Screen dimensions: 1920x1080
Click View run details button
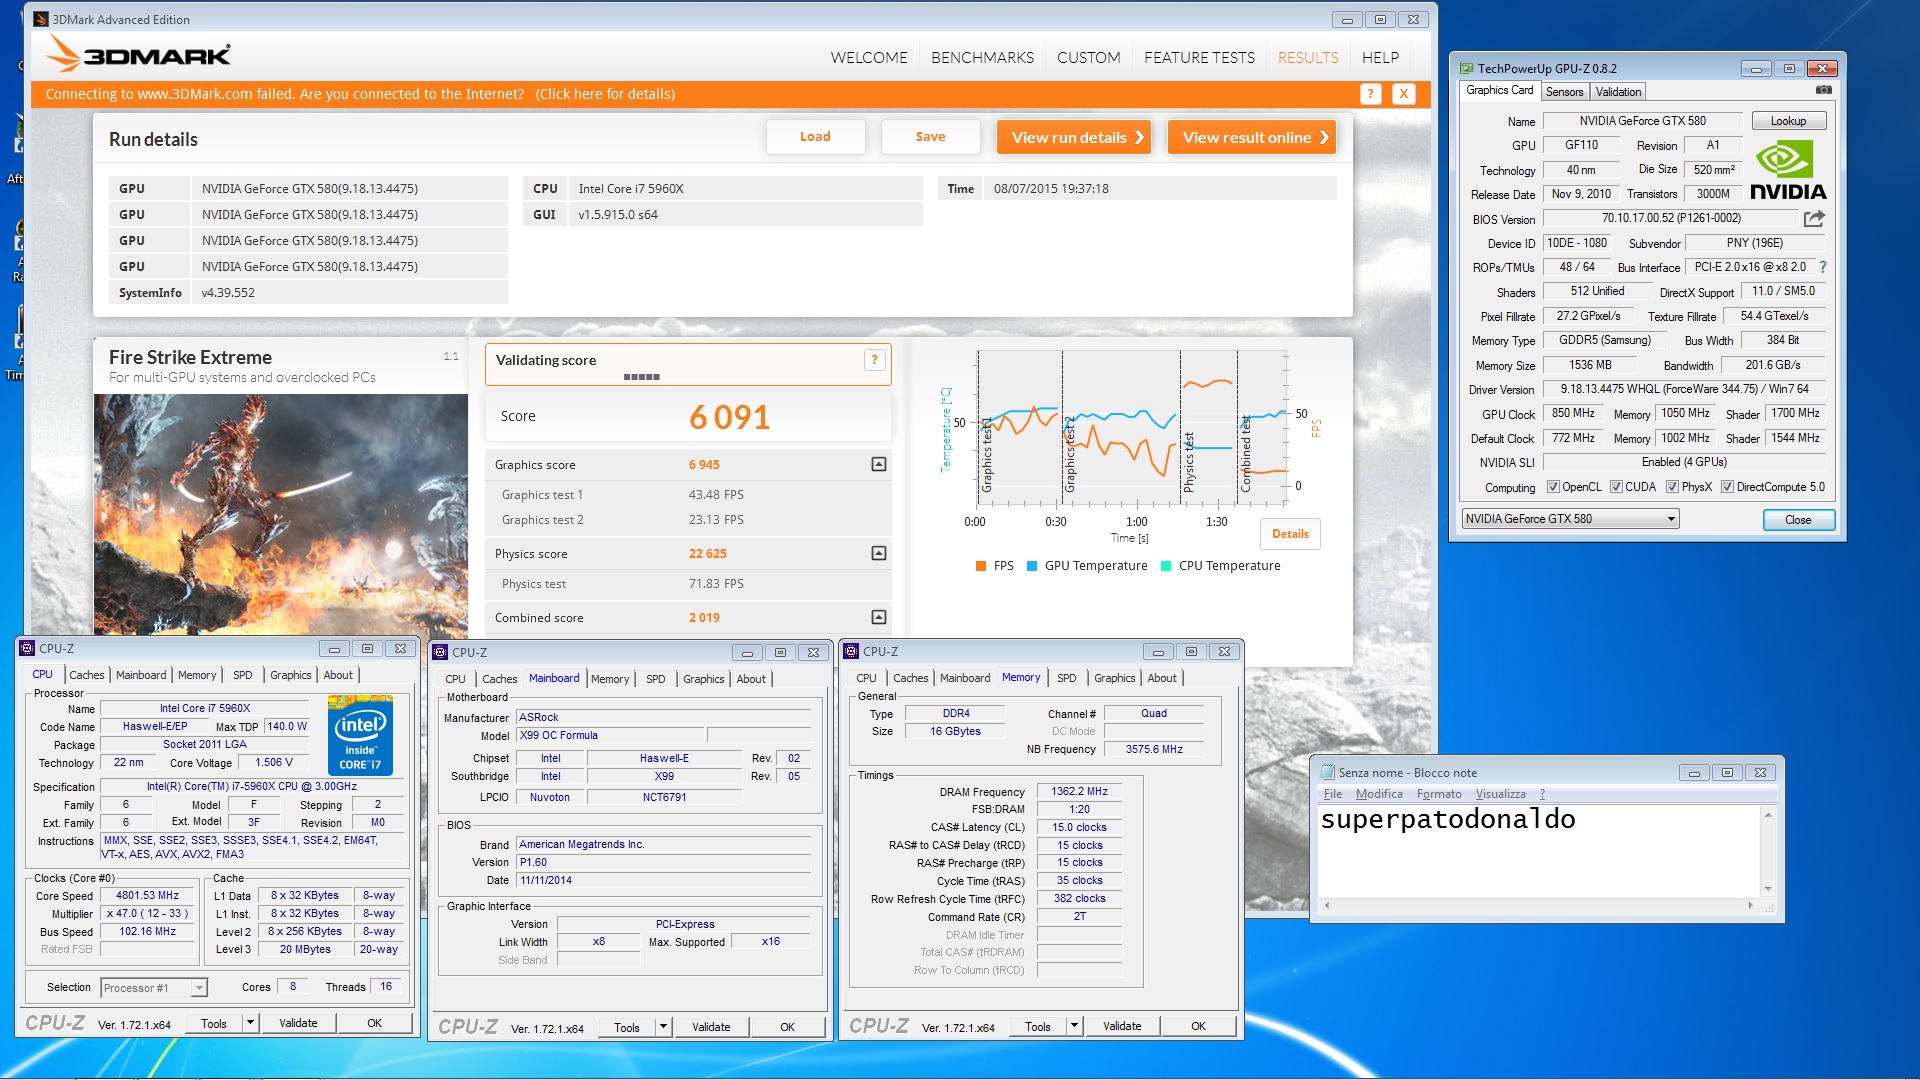point(1074,138)
